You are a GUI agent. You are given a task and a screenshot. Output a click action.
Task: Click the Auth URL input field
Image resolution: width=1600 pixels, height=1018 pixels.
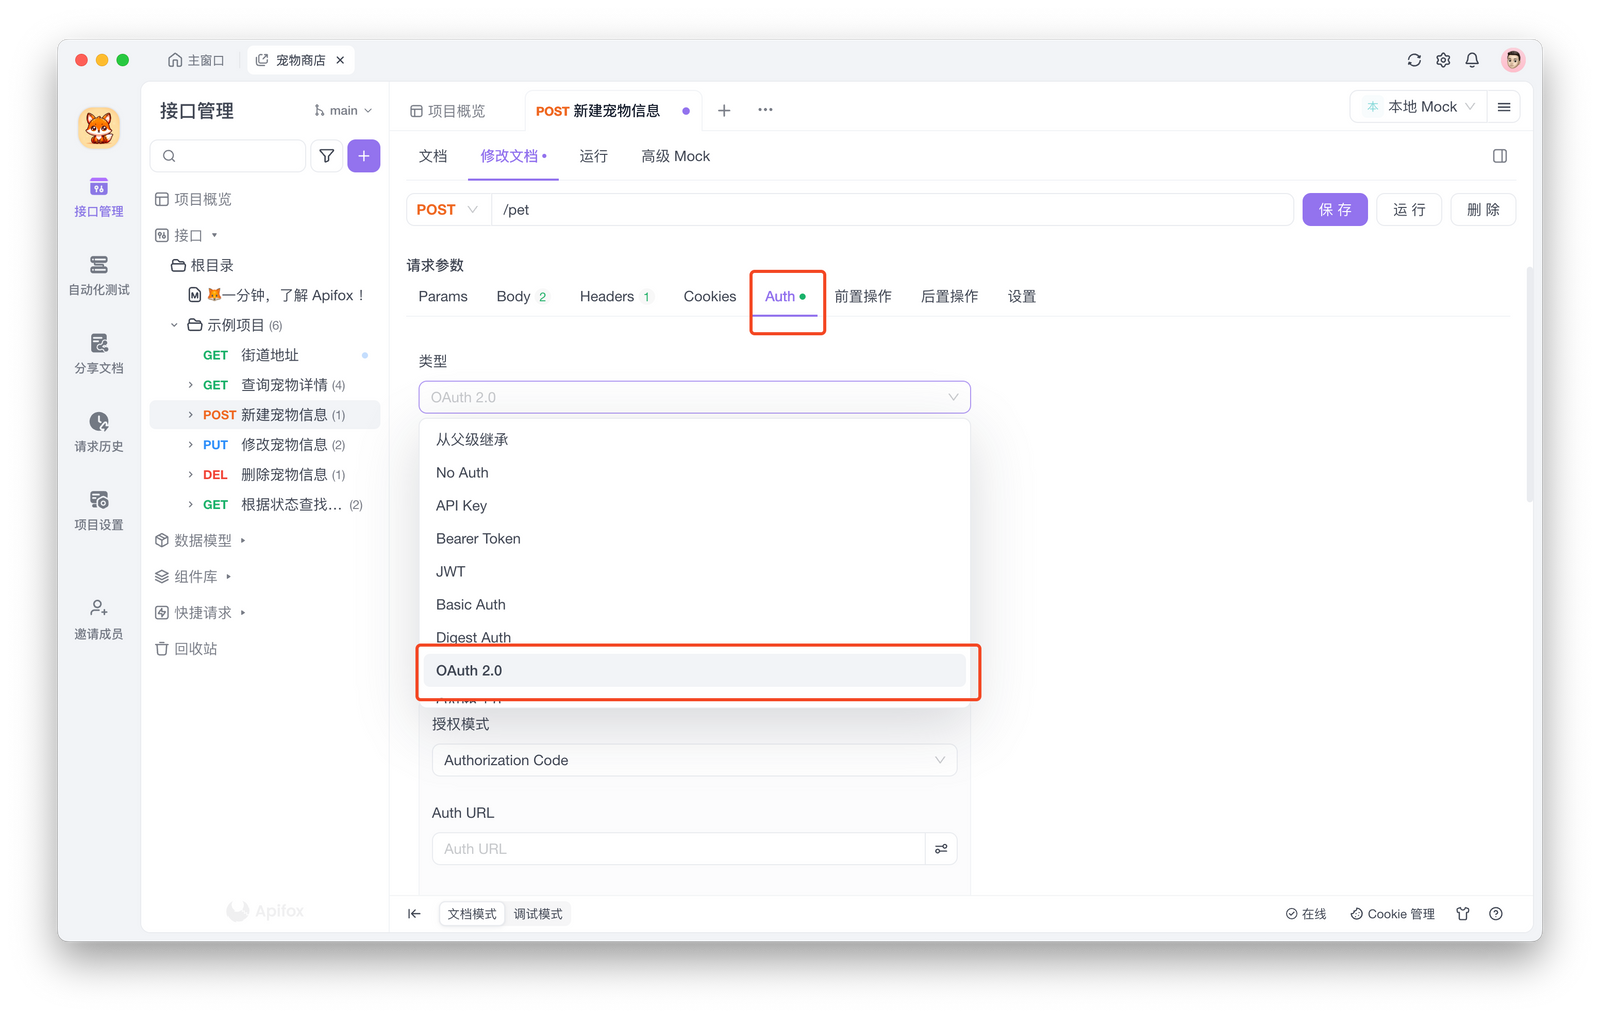point(678,849)
